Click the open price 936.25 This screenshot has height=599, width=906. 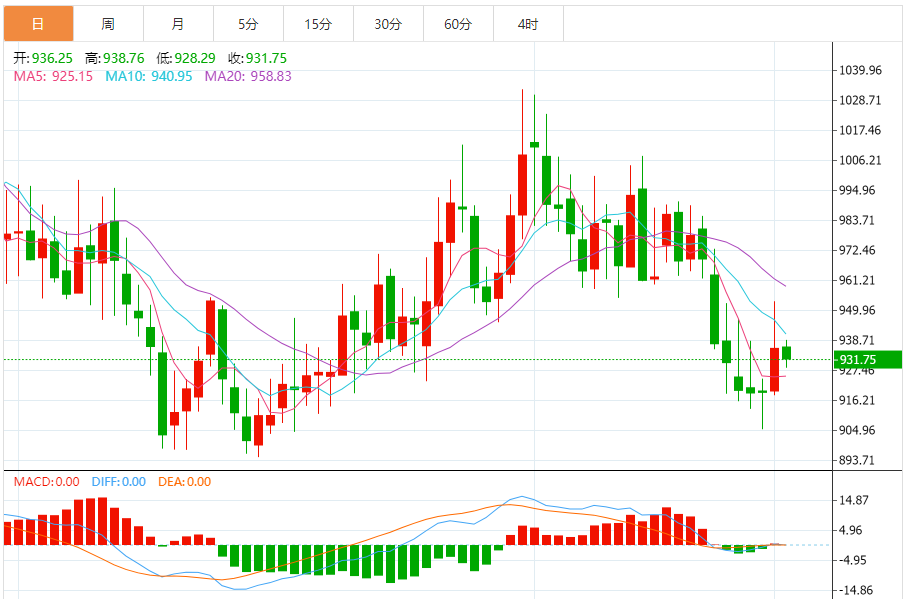point(52,58)
